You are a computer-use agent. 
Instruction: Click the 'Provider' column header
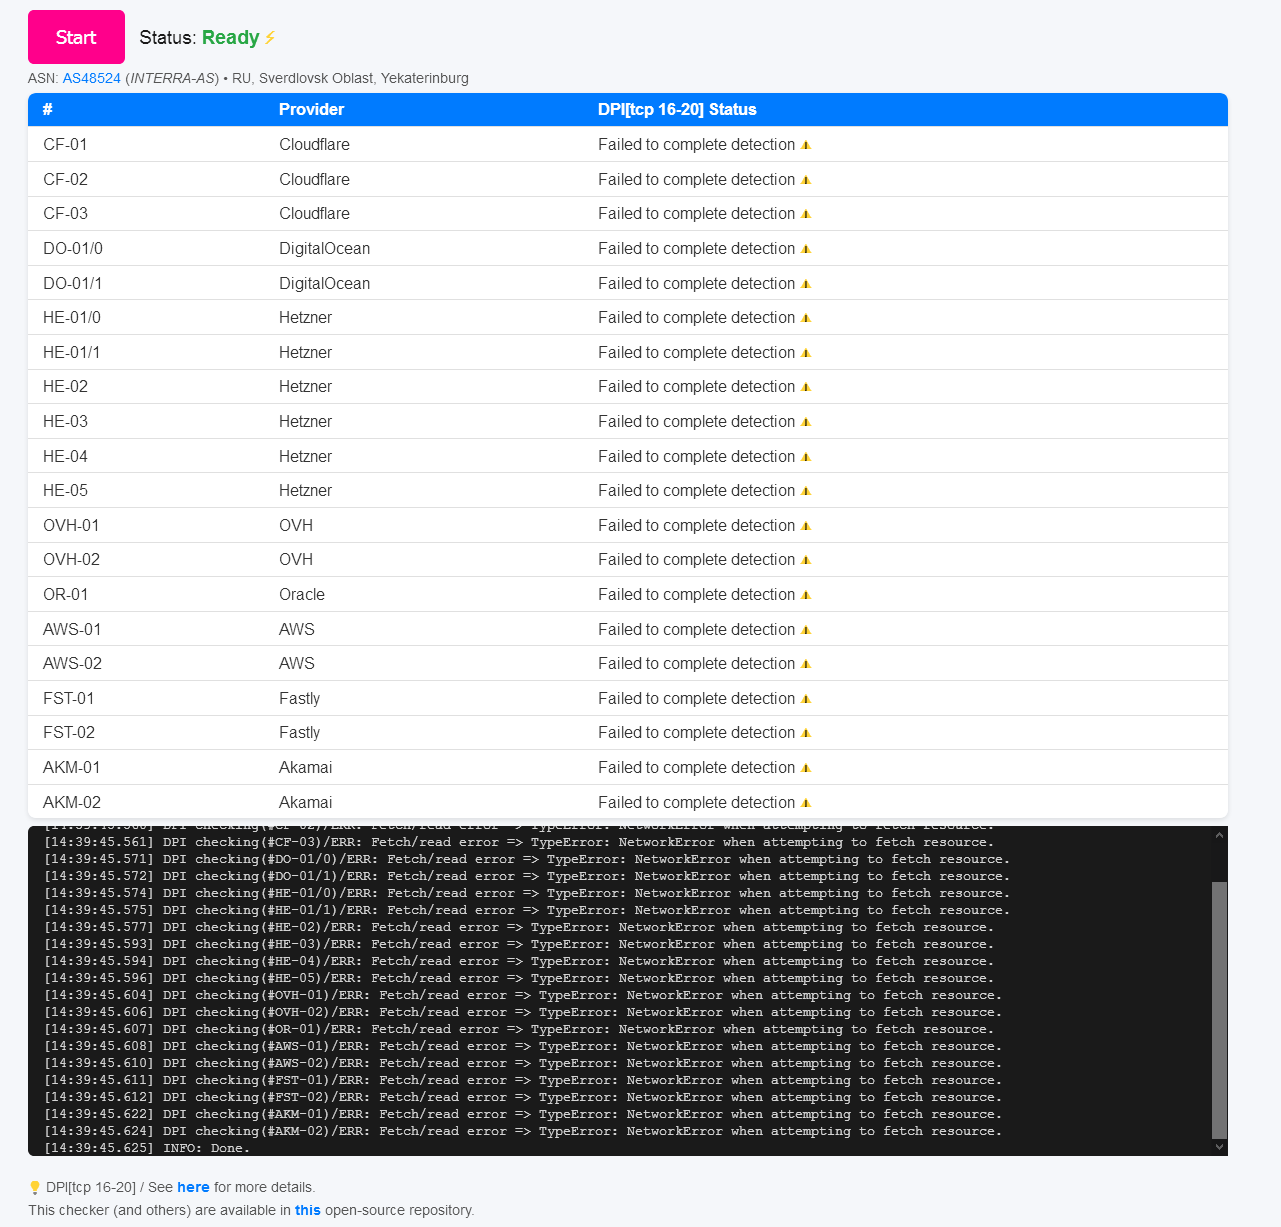(x=311, y=110)
